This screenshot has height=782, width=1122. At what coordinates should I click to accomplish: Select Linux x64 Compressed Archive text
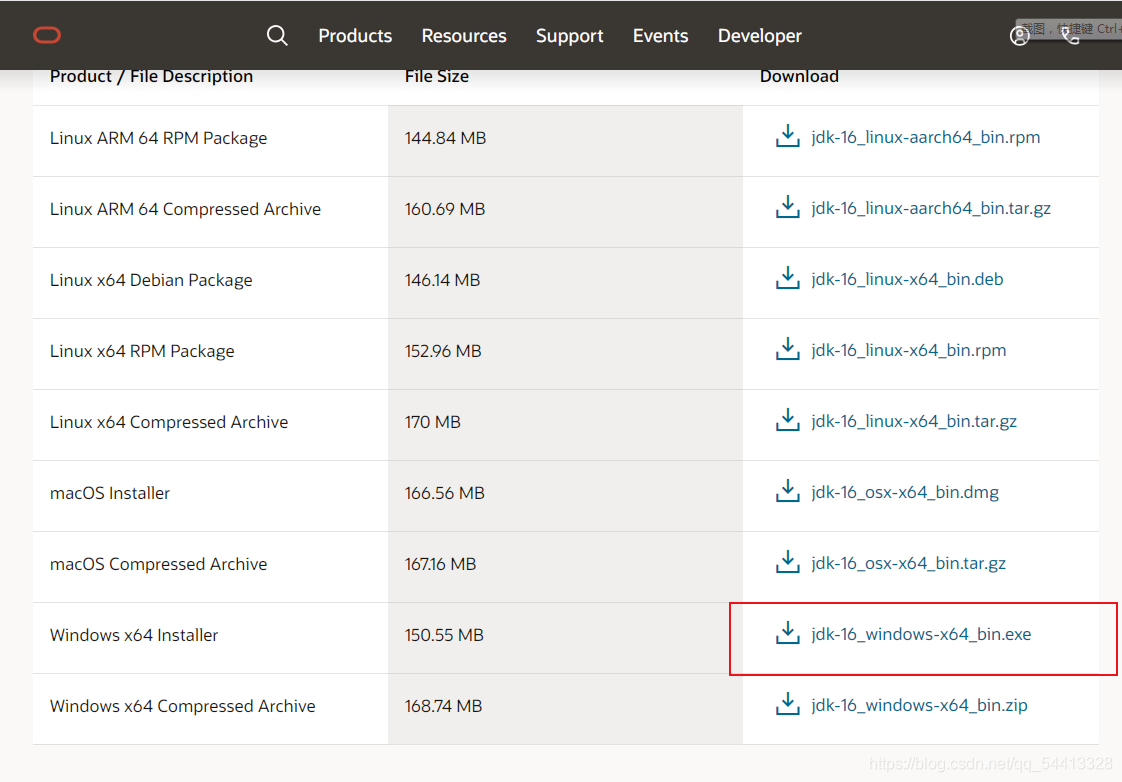(x=169, y=422)
